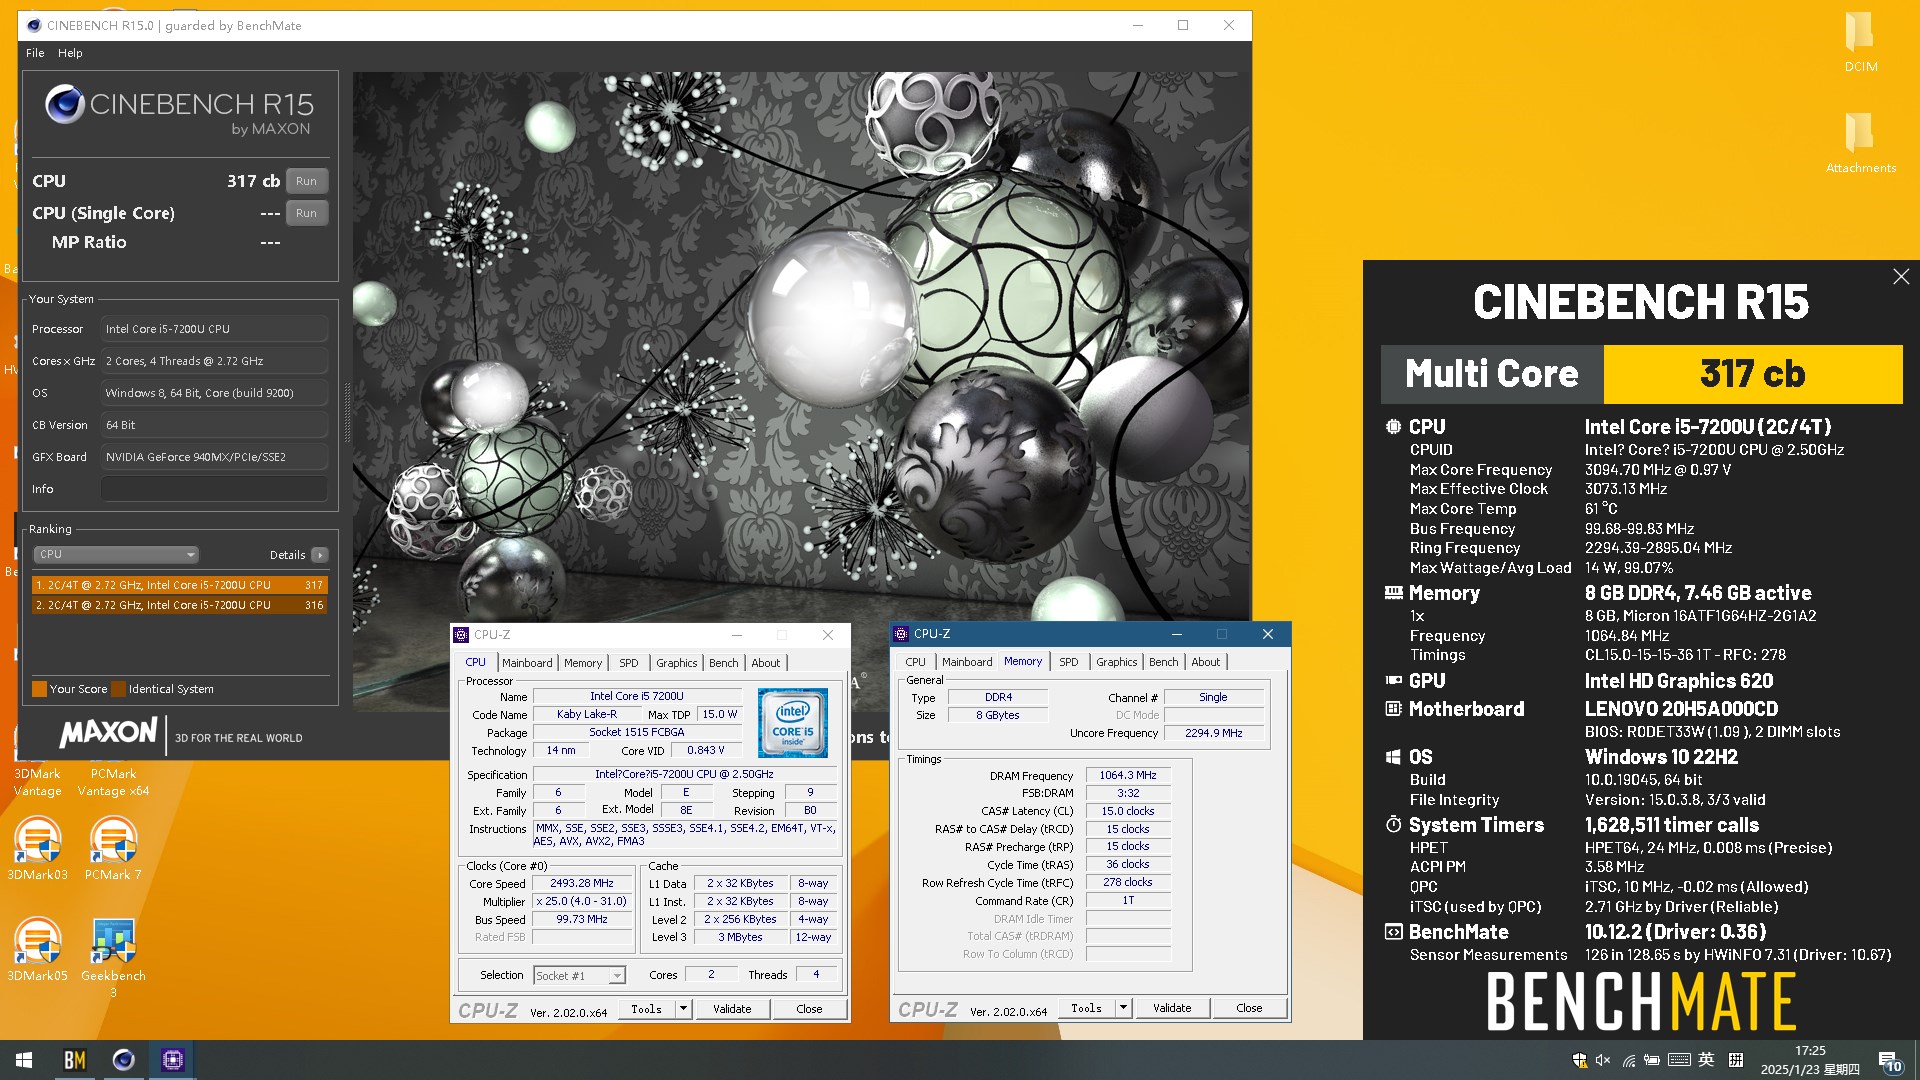Switch to CPU tab in right CPU-Z

pyautogui.click(x=915, y=662)
